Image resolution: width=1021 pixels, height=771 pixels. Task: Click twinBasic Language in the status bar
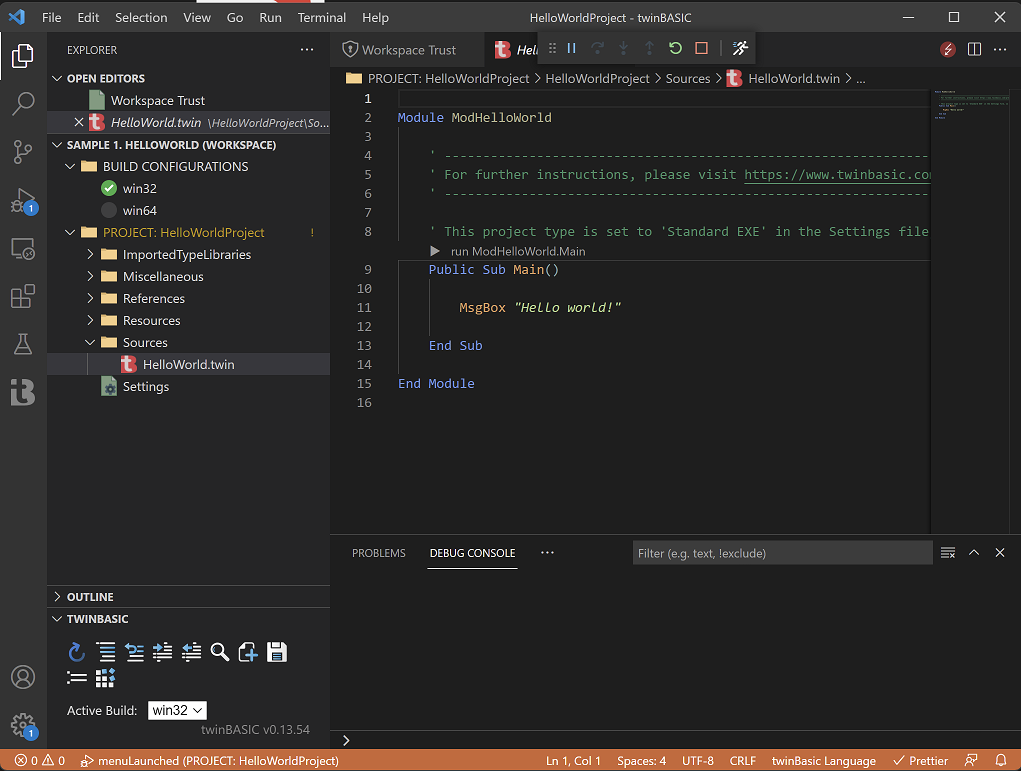pyautogui.click(x=823, y=760)
